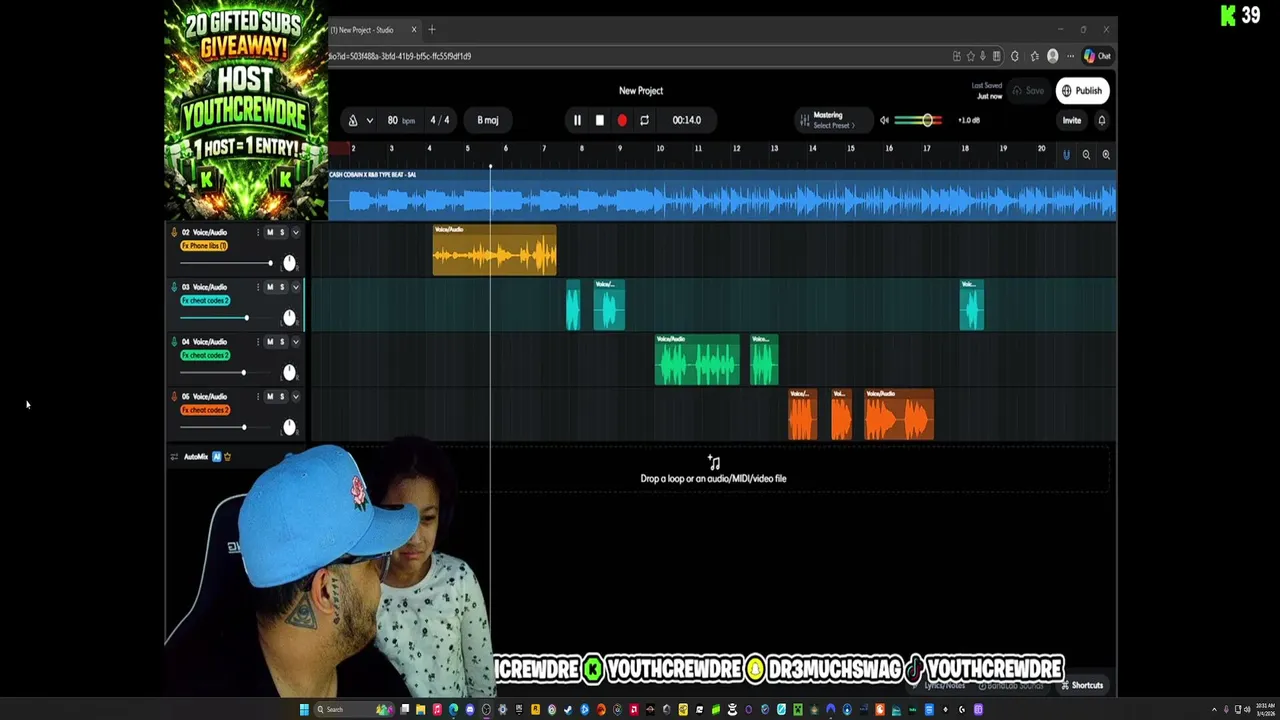This screenshot has height=720, width=1280.
Task: Expand track 03 options chevron
Action: [x=295, y=287]
